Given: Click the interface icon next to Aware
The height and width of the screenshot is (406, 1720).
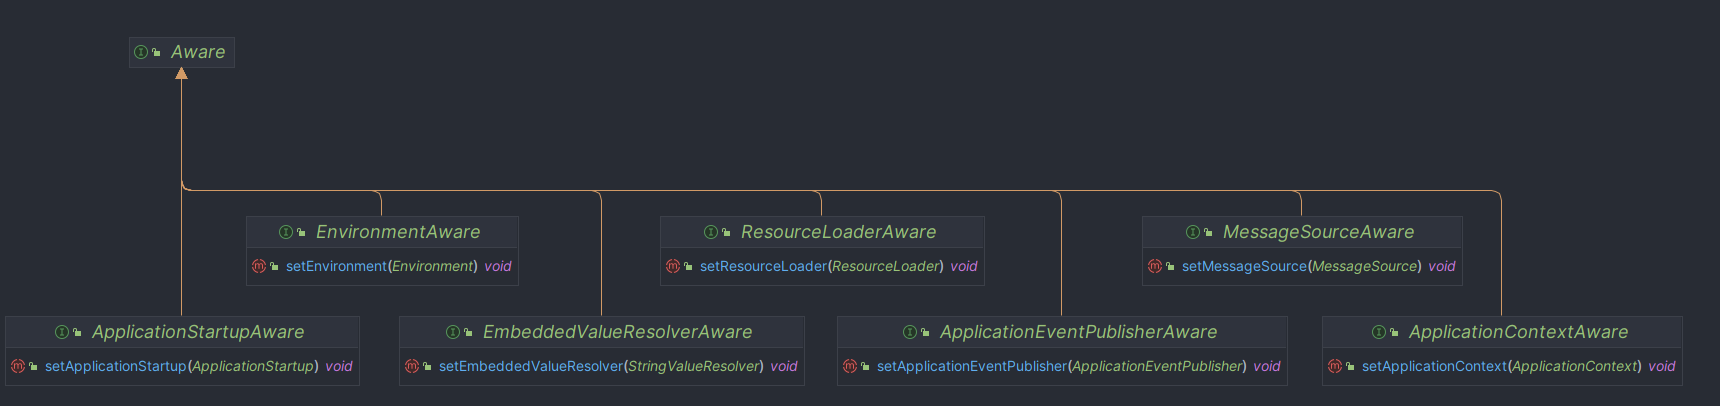Looking at the screenshot, I should (141, 52).
